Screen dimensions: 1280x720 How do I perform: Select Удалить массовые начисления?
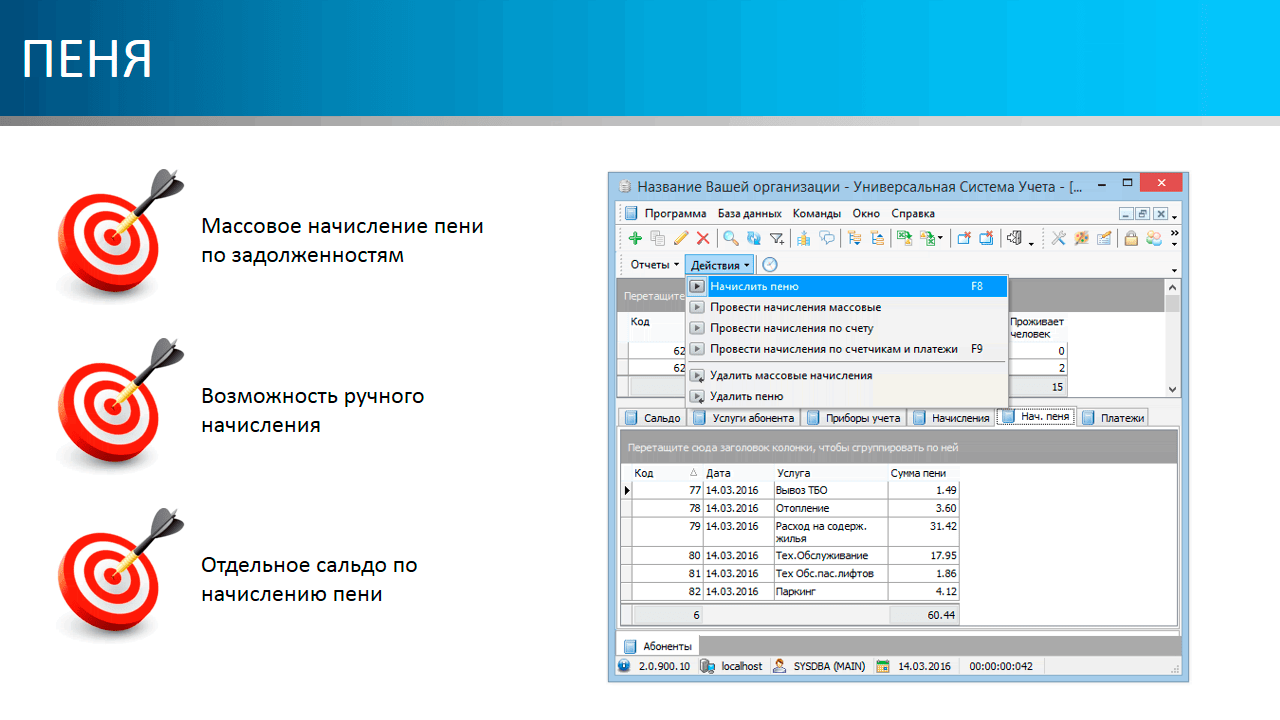pyautogui.click(x=847, y=375)
